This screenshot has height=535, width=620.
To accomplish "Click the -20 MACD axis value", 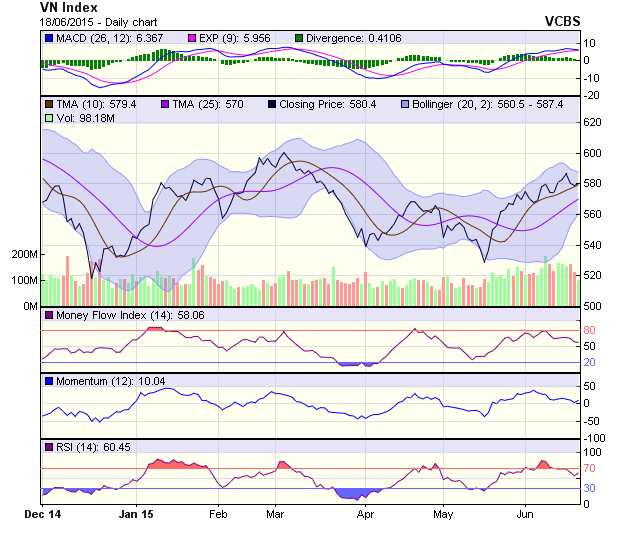I will tap(592, 96).
